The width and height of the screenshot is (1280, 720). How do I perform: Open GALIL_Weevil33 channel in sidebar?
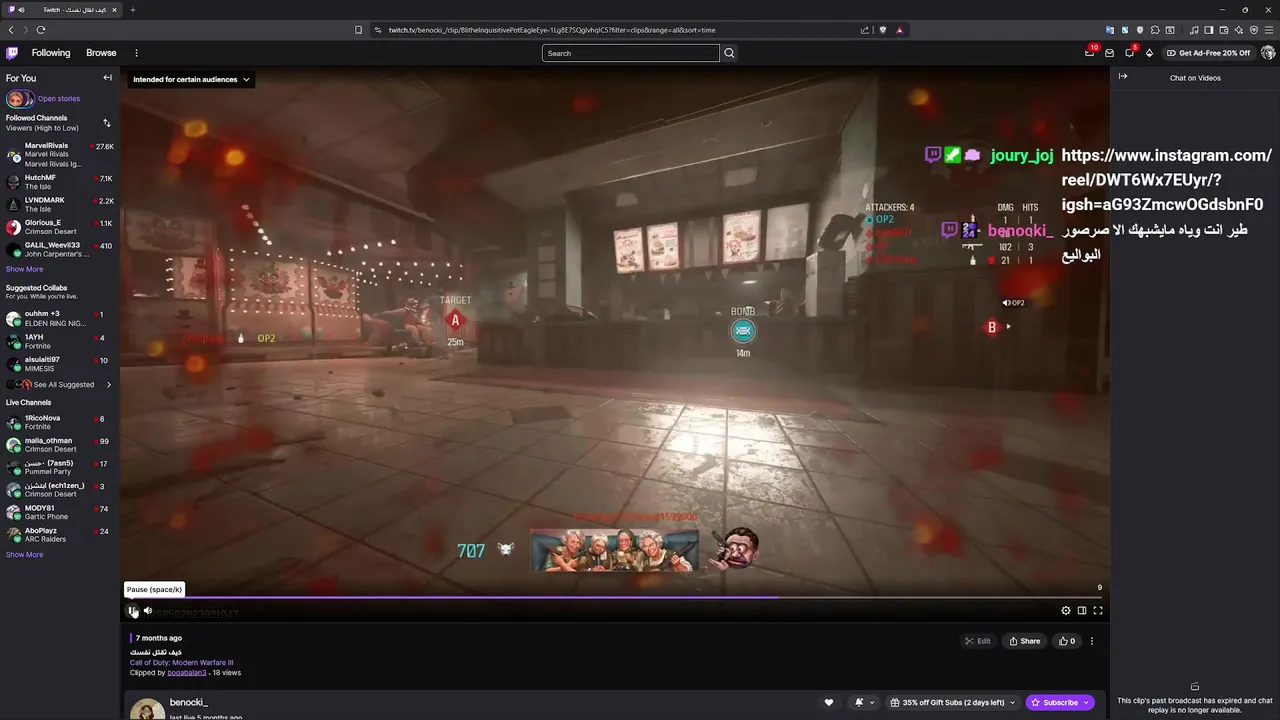60,250
